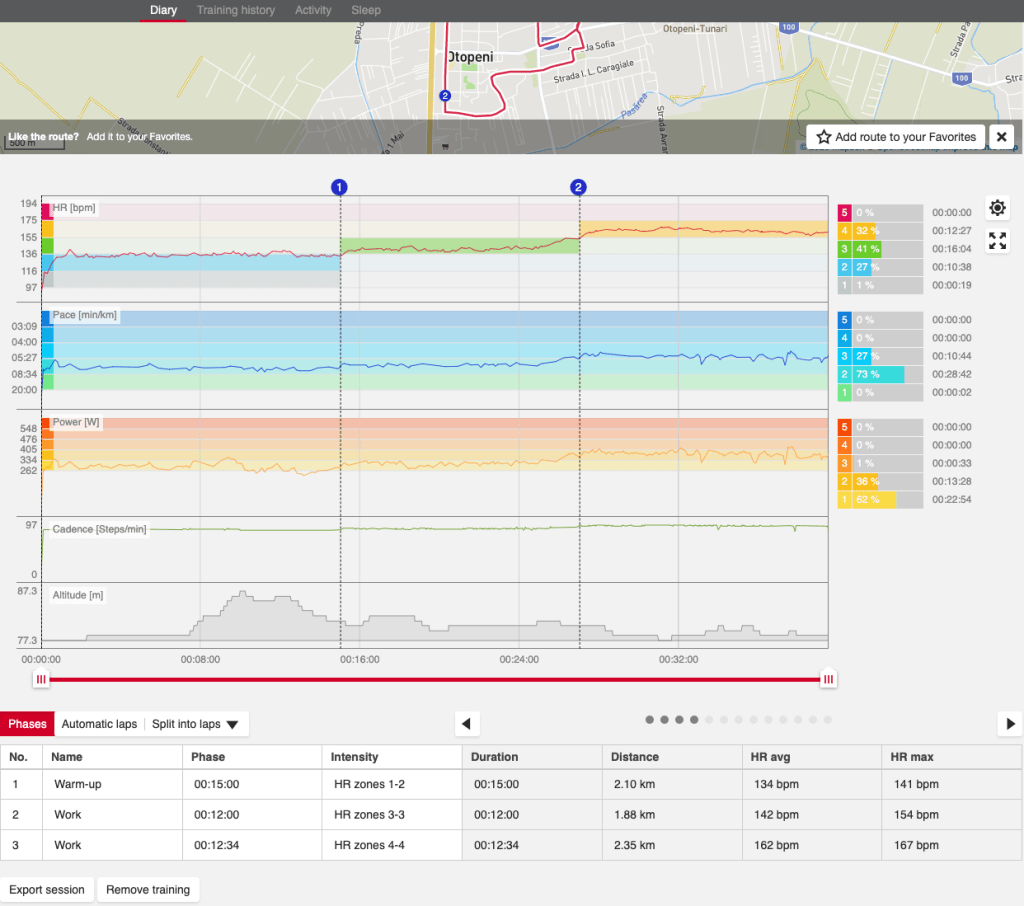Grab the left timeline range handle

41,680
